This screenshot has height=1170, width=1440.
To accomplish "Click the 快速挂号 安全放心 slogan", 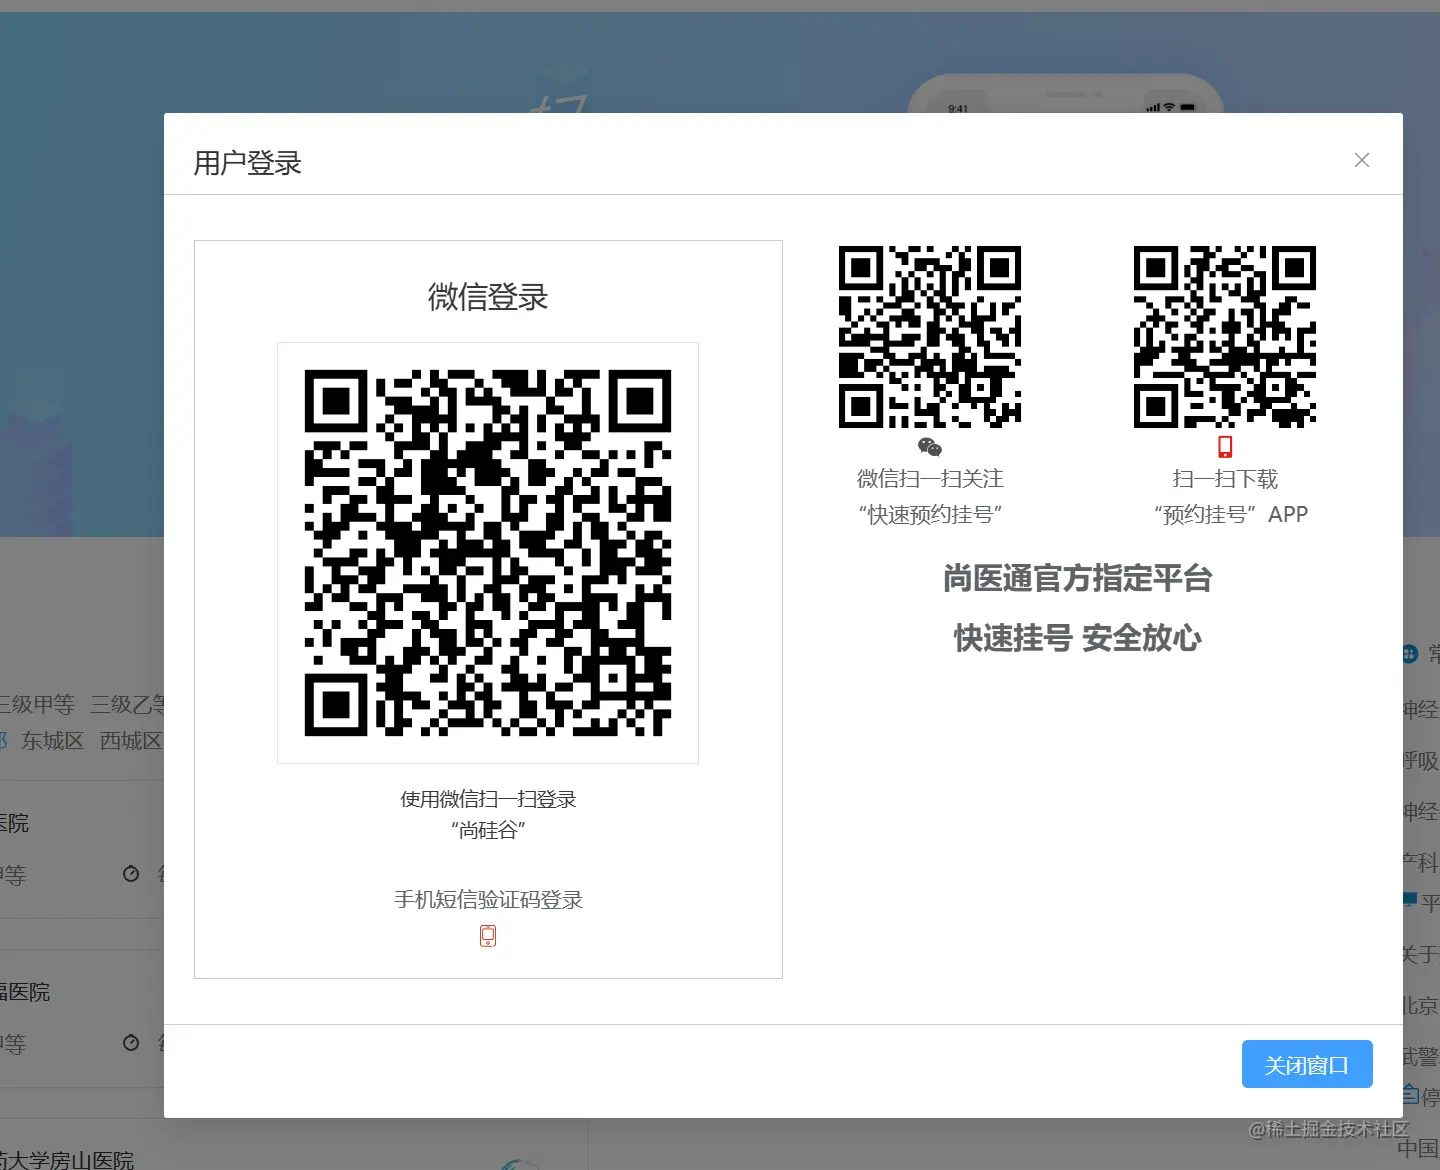I will [x=1078, y=638].
